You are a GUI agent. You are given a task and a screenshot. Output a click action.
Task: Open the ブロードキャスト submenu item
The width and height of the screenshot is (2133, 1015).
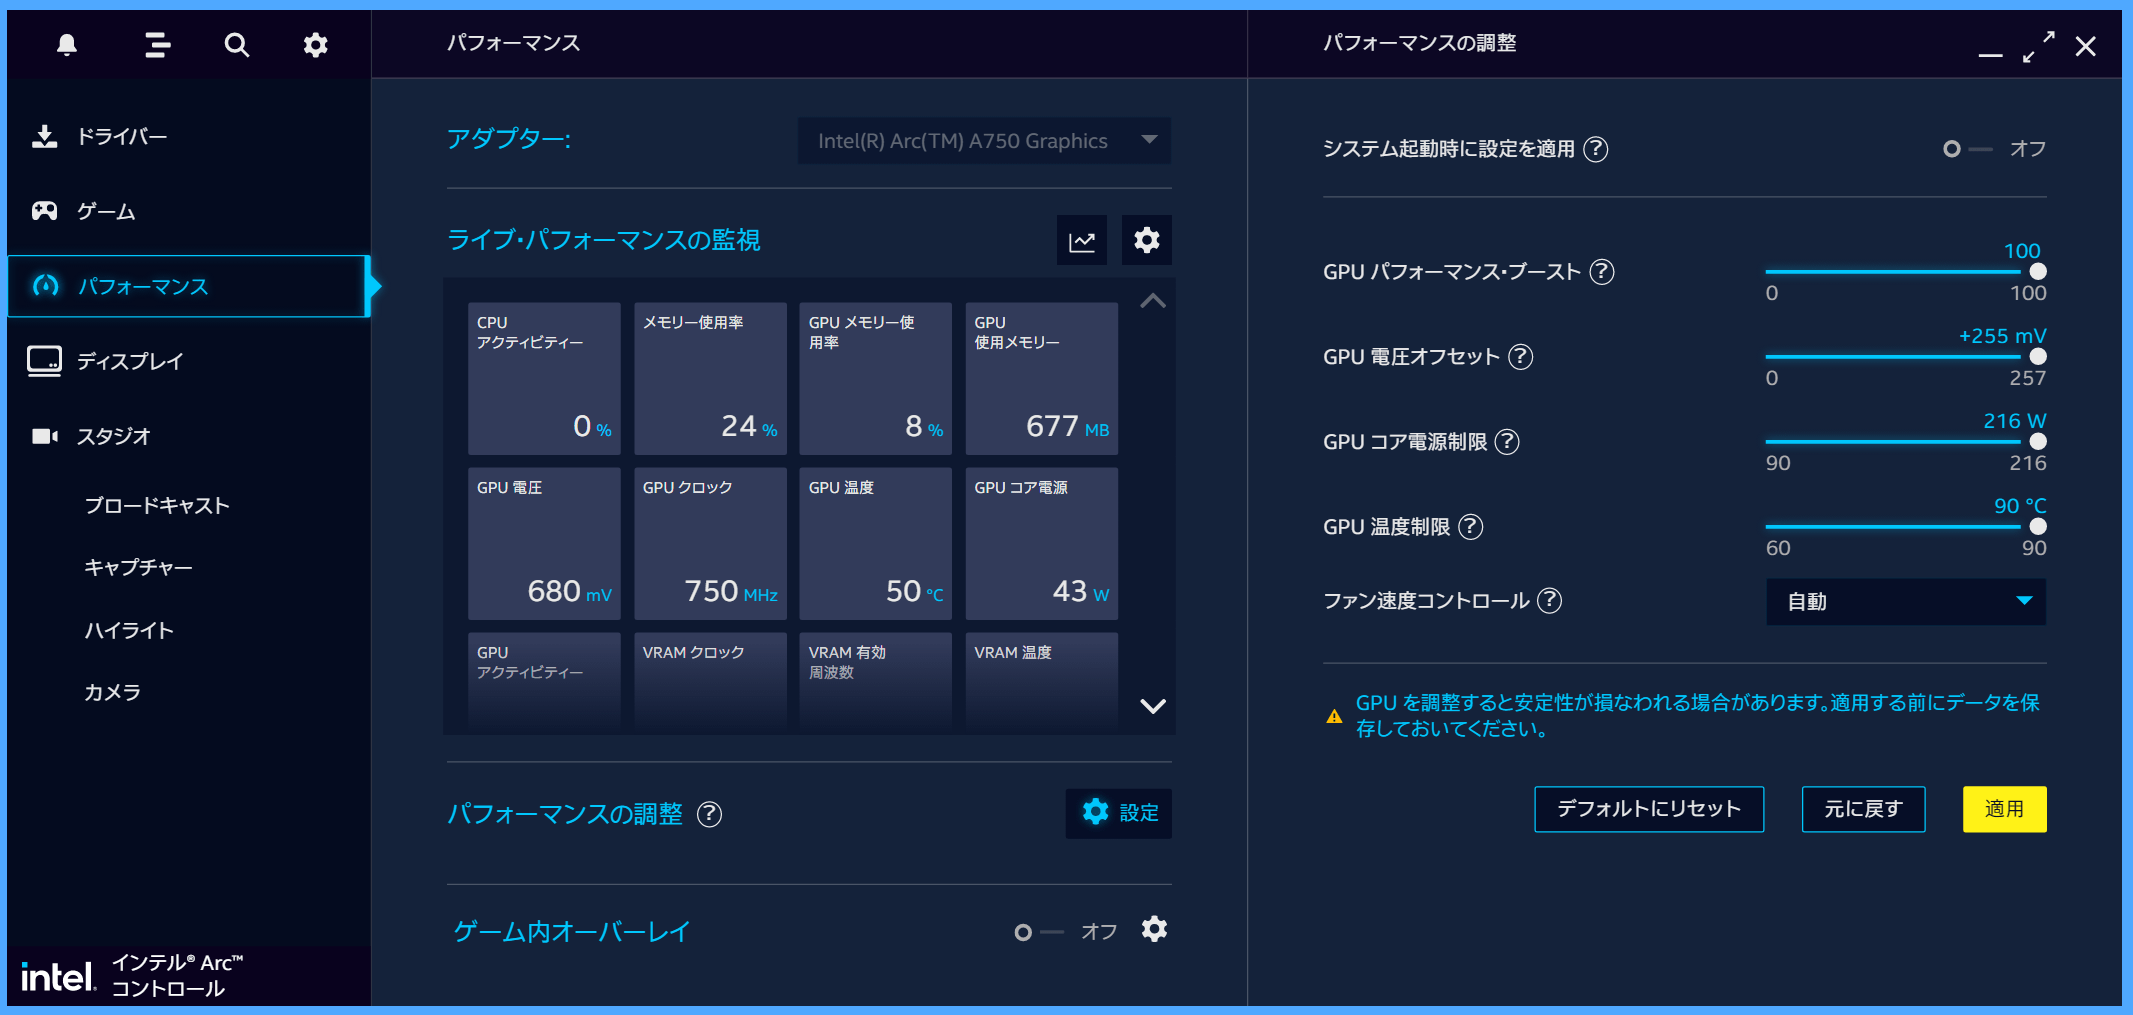tap(157, 506)
